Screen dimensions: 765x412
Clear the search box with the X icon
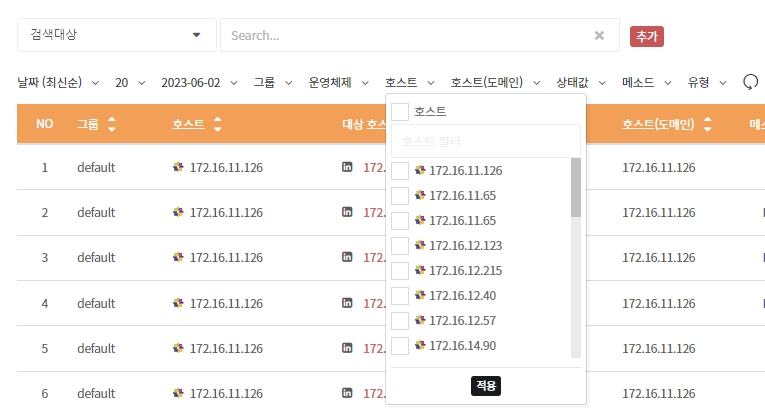click(x=599, y=35)
